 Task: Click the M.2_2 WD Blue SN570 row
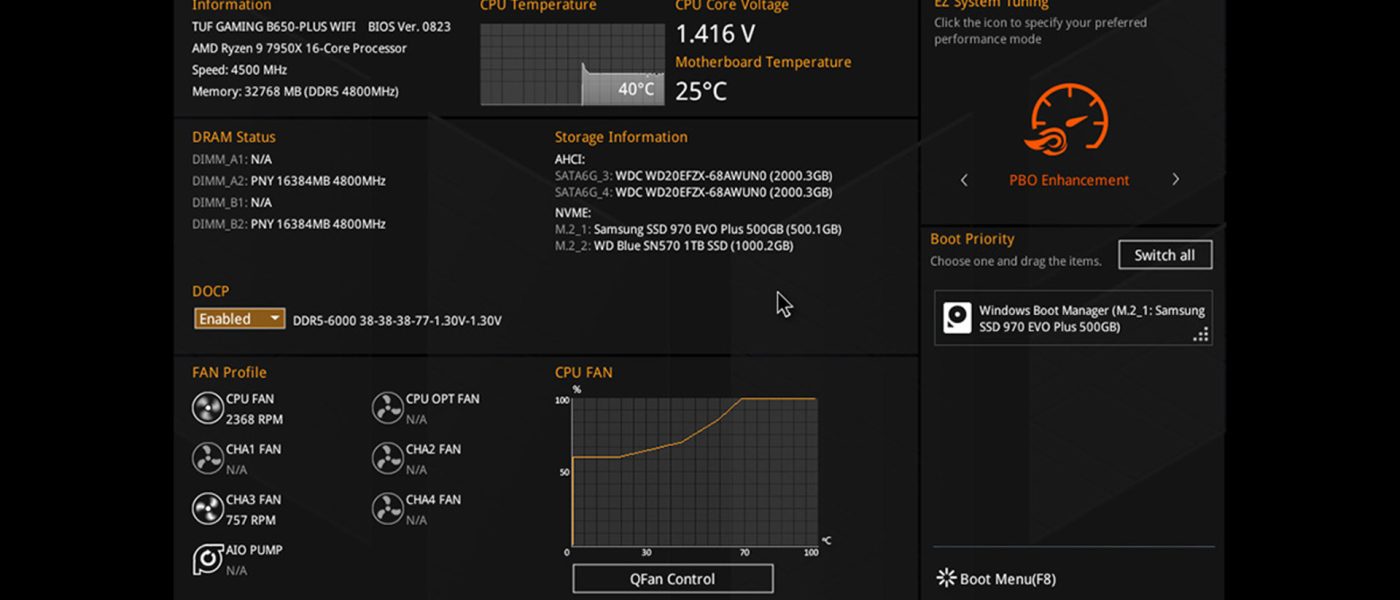tap(674, 245)
